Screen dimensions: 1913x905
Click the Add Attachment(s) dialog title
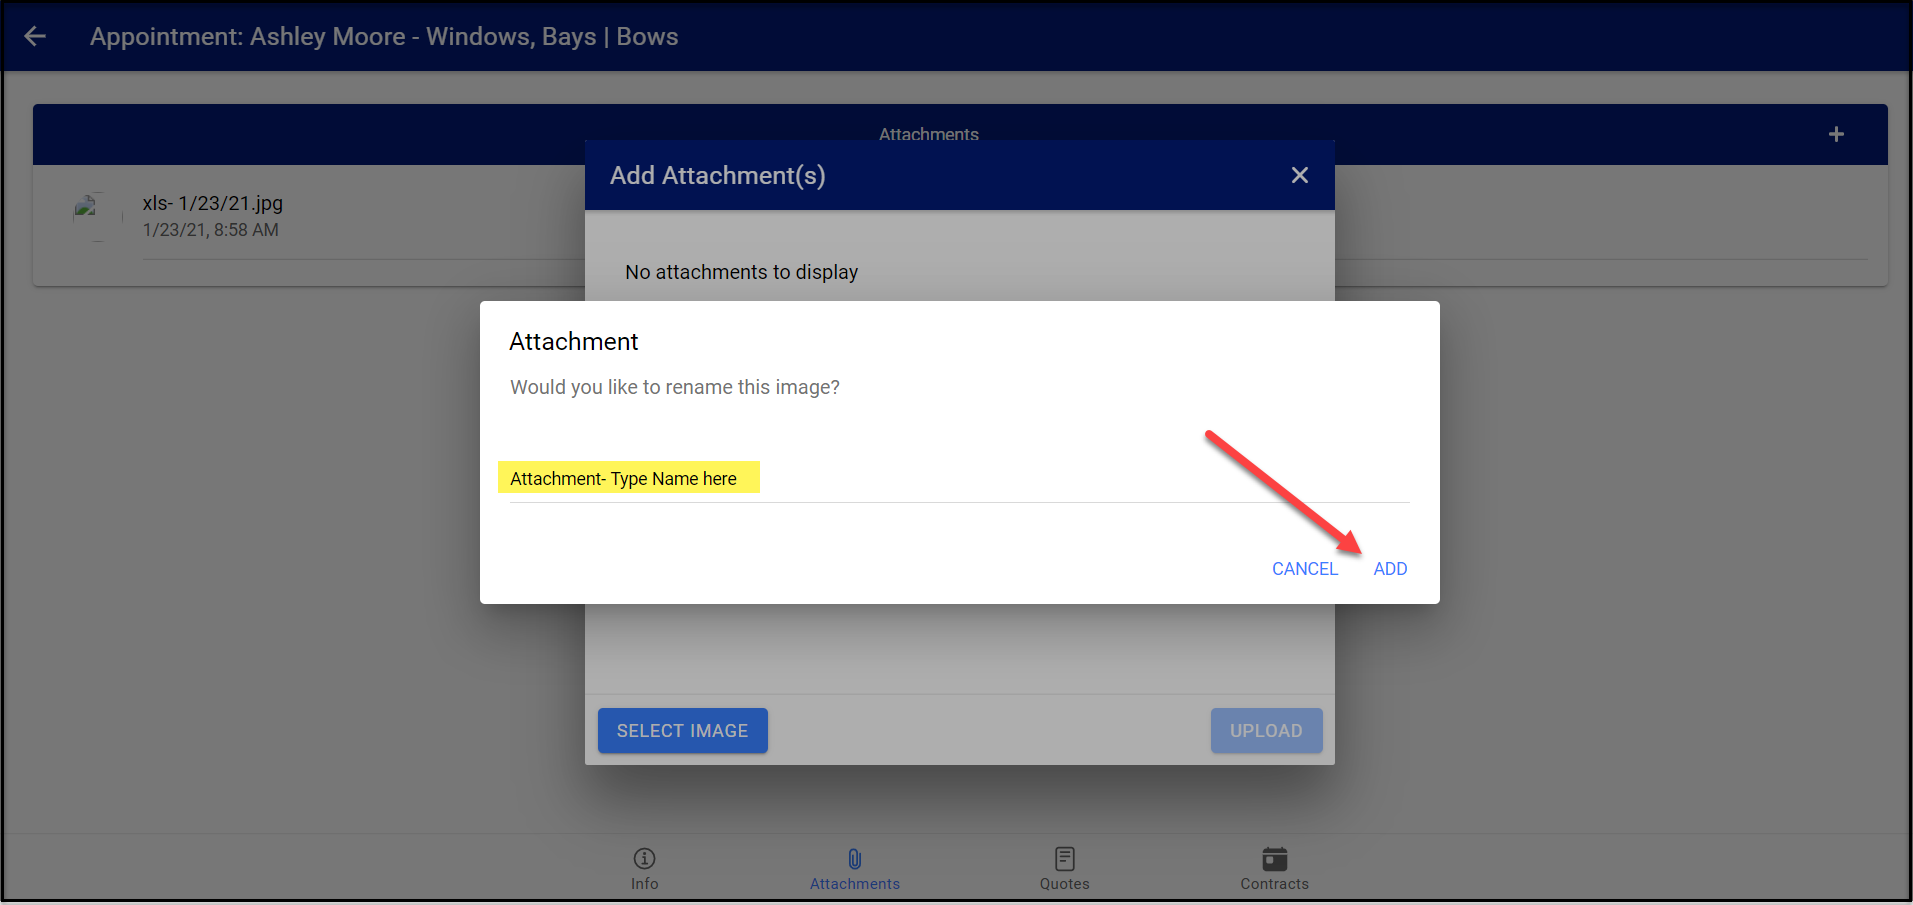pyautogui.click(x=718, y=175)
